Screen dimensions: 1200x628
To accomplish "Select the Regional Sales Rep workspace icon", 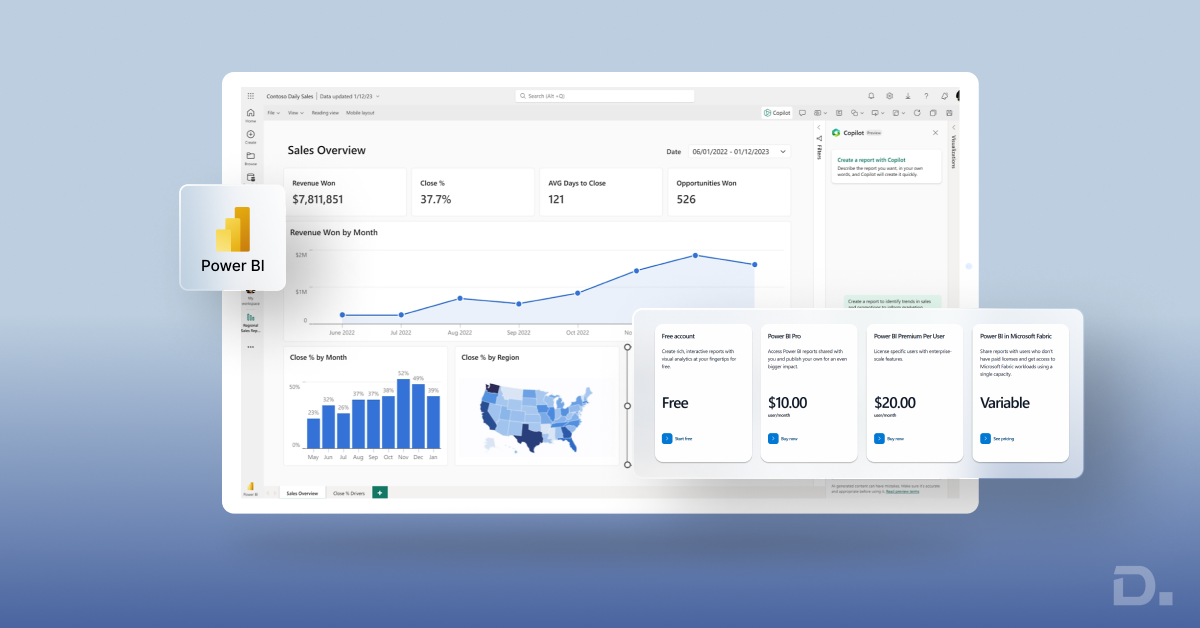I will (249, 318).
